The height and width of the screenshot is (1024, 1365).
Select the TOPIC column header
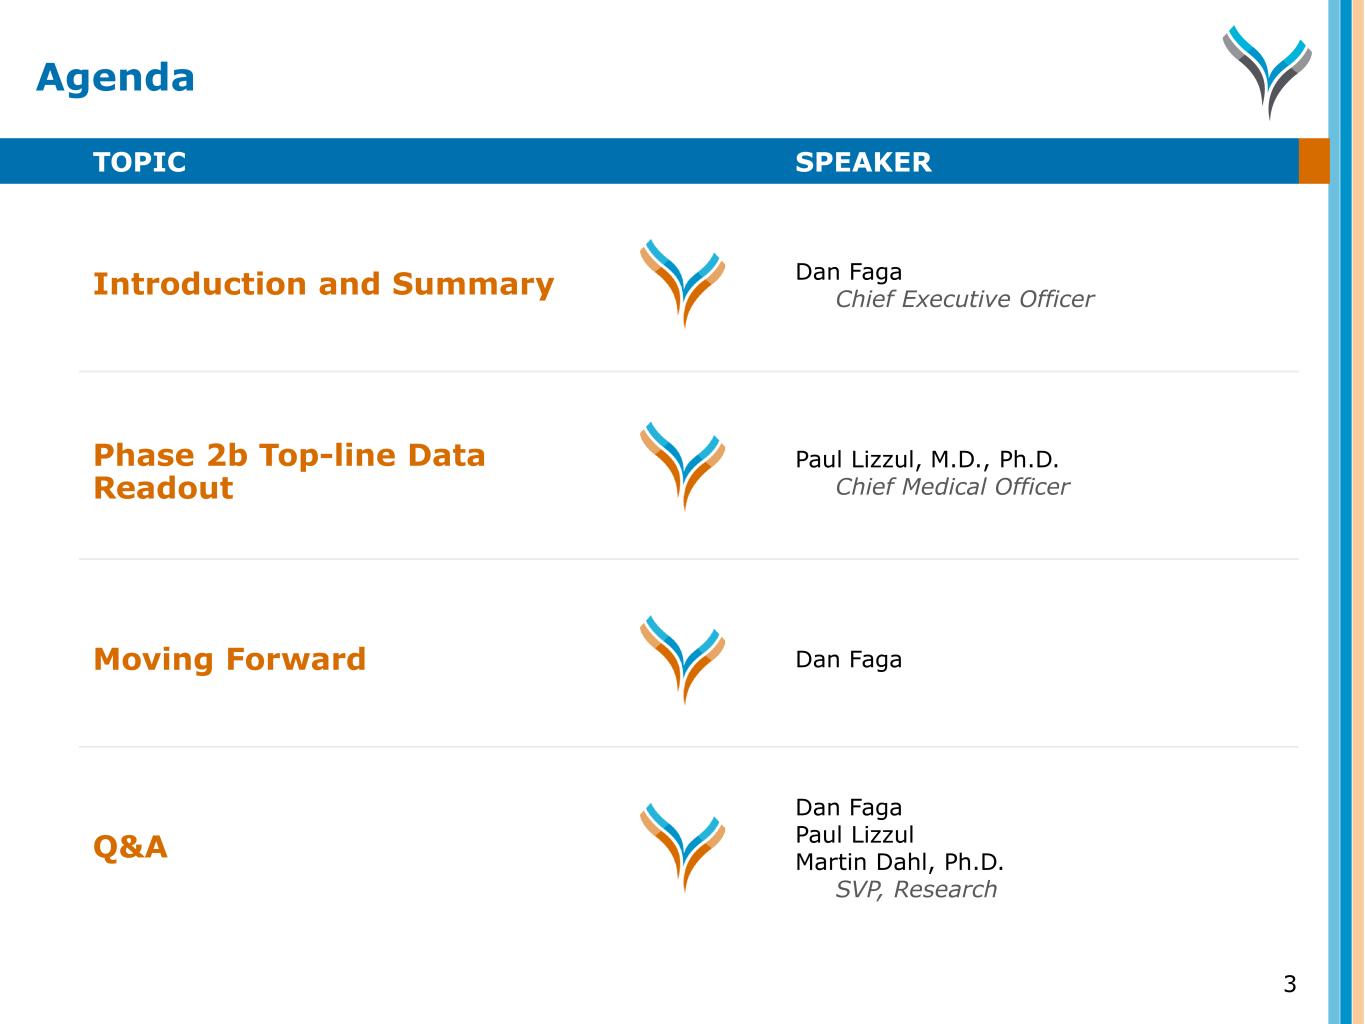(139, 162)
